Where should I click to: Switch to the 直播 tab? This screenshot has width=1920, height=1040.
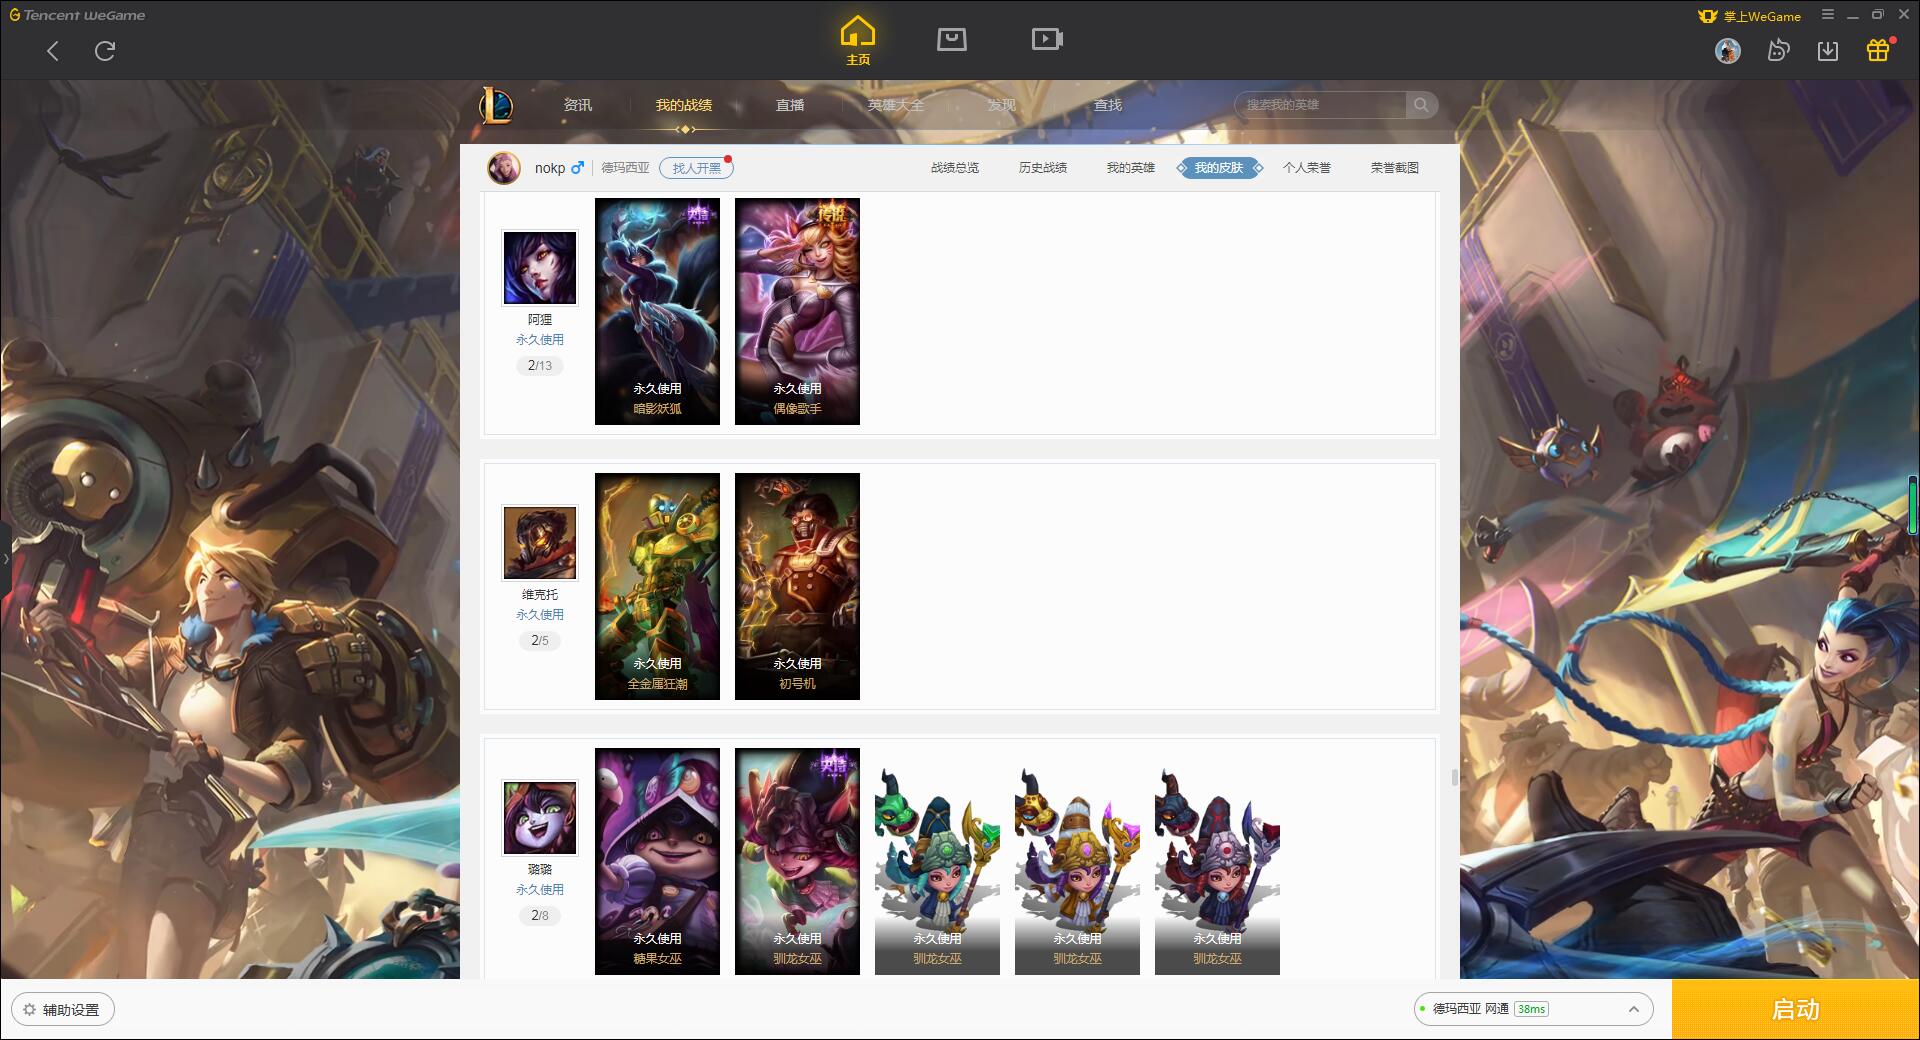click(790, 105)
